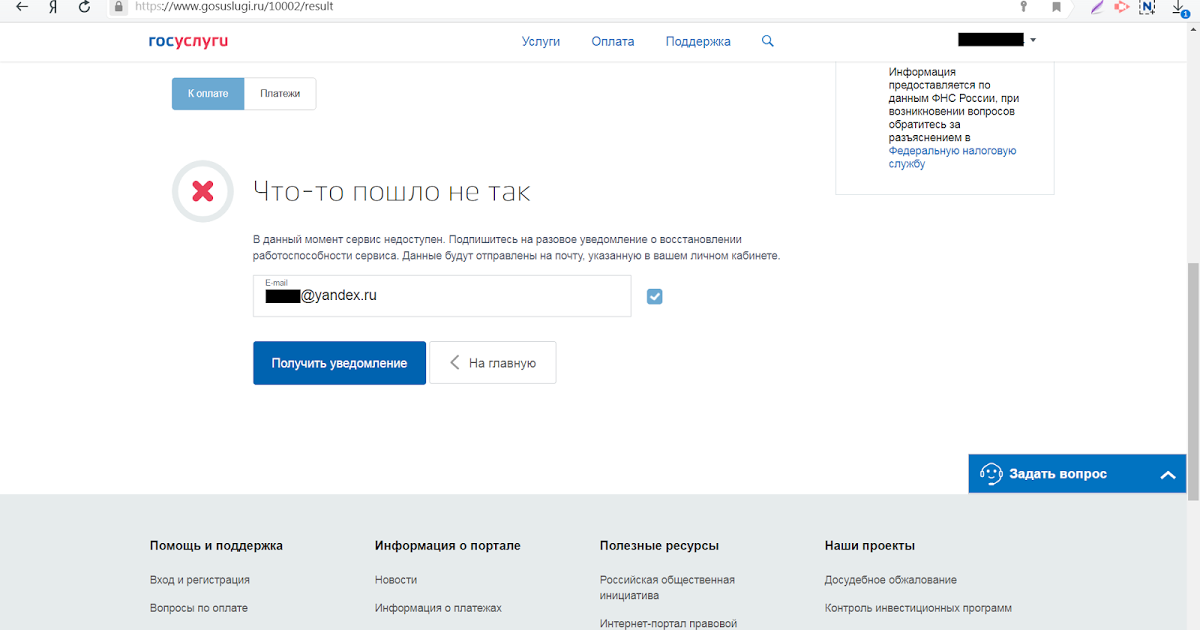Viewport: 1200px width, 630px height.
Task: Click the browser address bar URL
Action: click(234, 6)
